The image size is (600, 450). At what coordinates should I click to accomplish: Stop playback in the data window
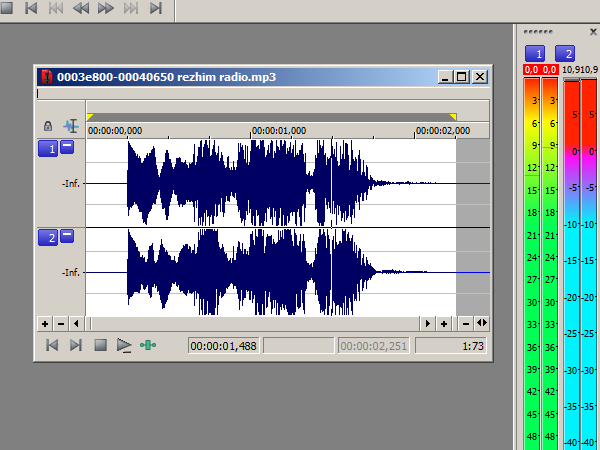[x=100, y=345]
